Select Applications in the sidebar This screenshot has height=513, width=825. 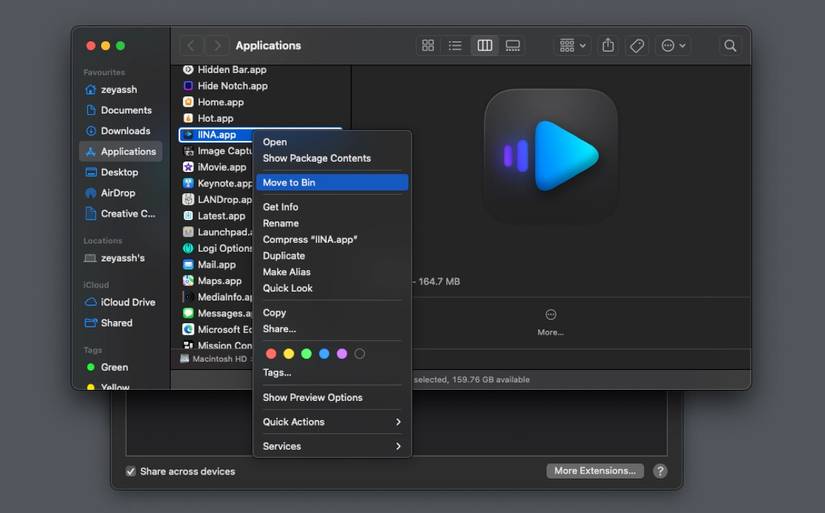pyautogui.click(x=120, y=152)
